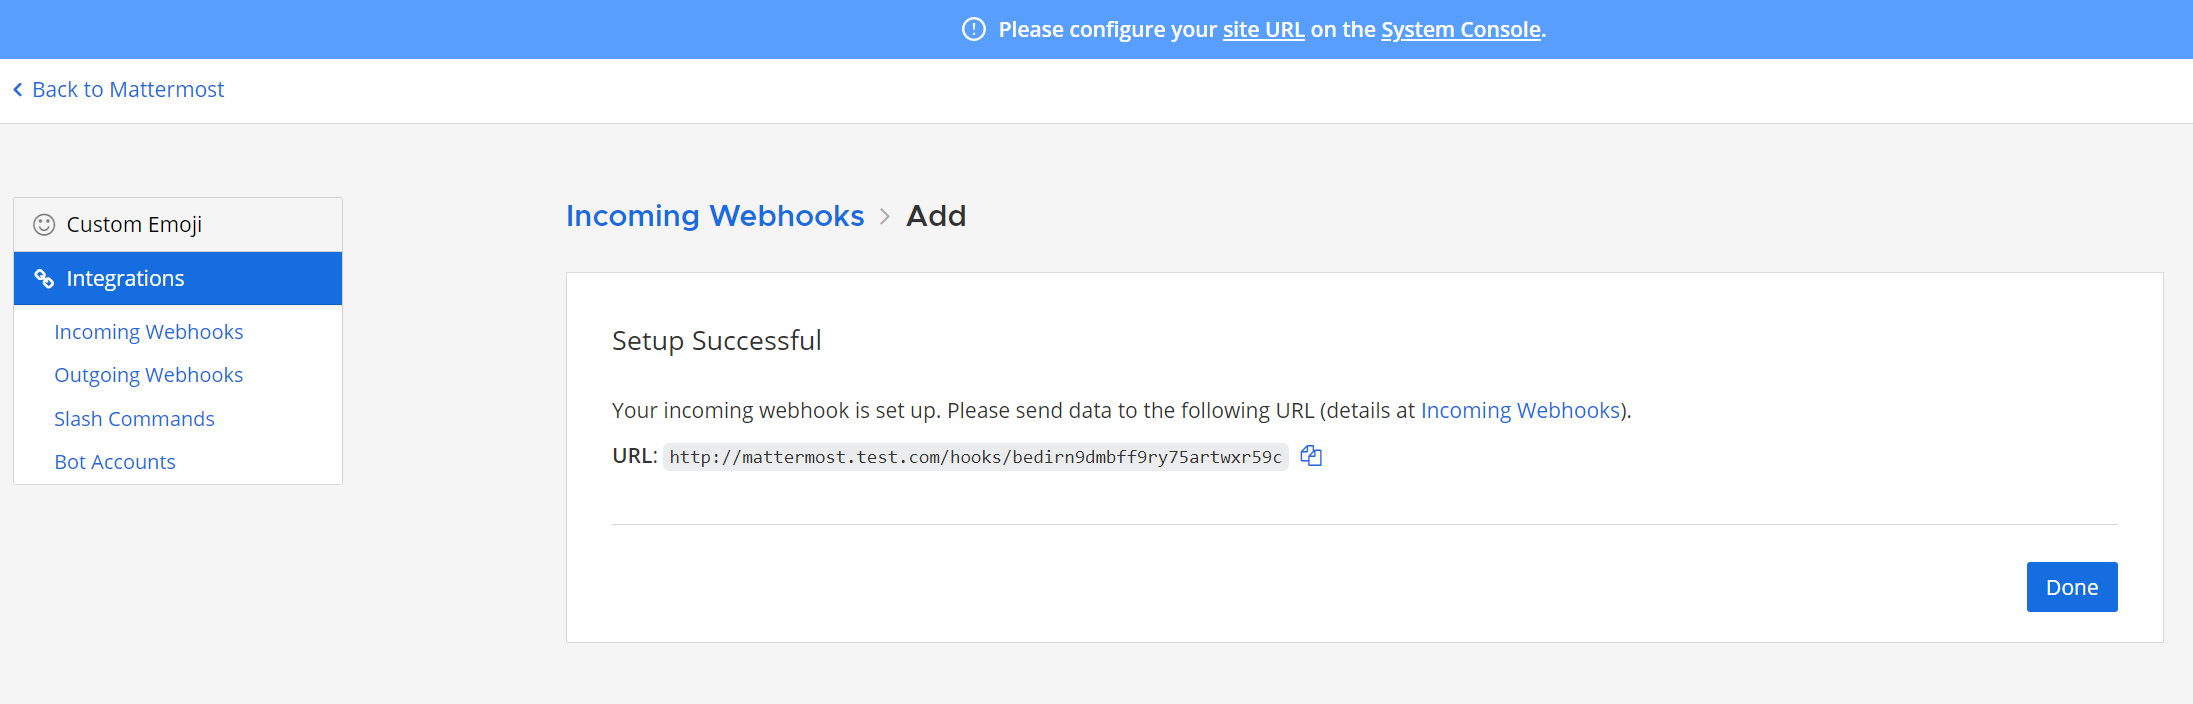Click the warning icon in the top banner
The height and width of the screenshot is (704, 2193).
pos(973,29)
